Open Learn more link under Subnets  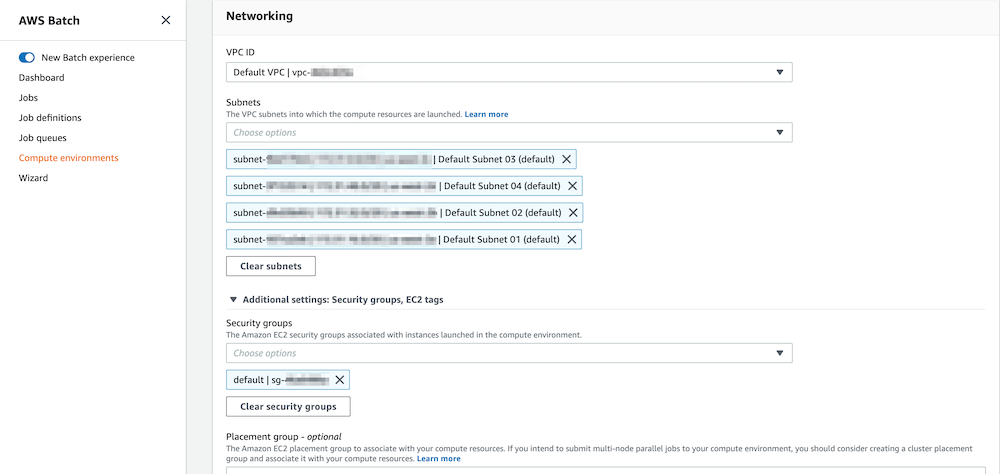pos(486,114)
